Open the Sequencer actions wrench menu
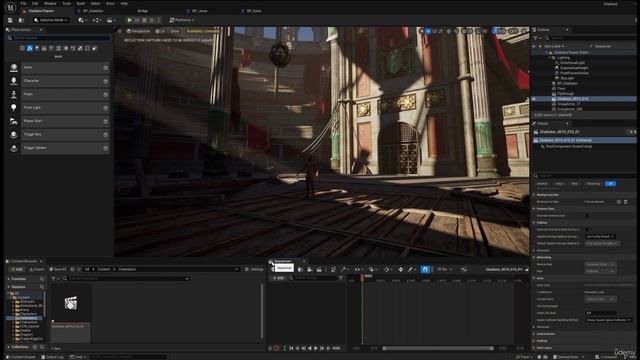This screenshot has width=640, height=360. [x=344, y=269]
